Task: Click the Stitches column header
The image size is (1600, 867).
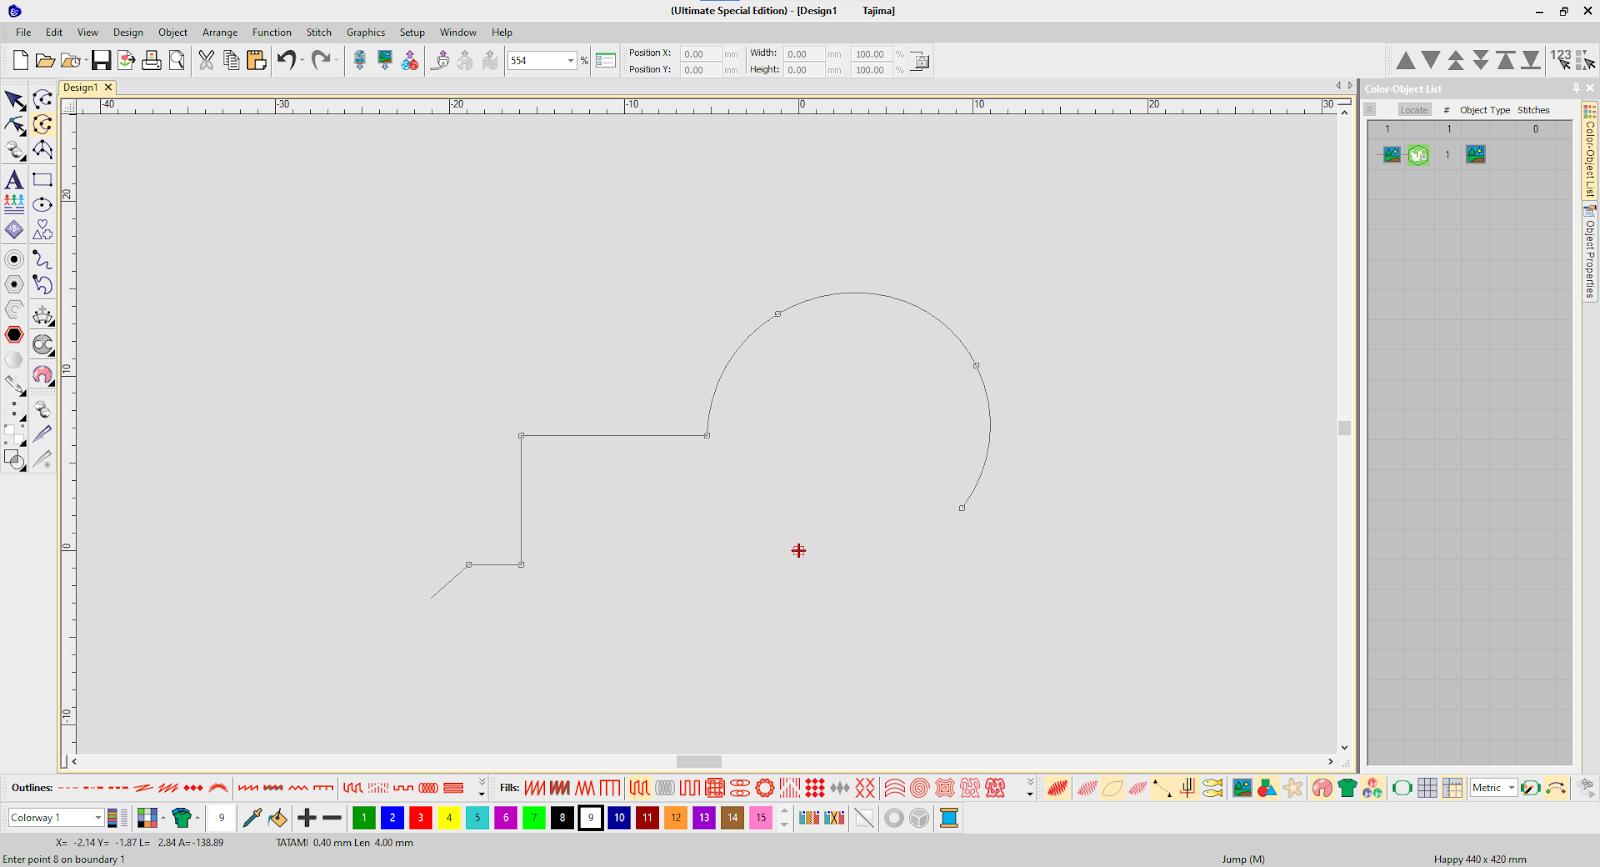Action: pyautogui.click(x=1534, y=110)
